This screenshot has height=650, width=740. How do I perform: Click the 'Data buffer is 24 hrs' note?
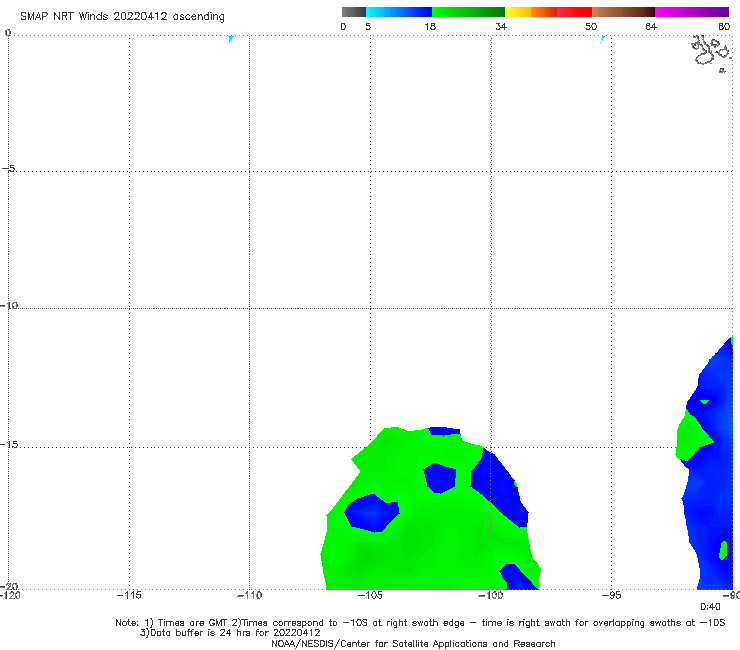[230, 633]
